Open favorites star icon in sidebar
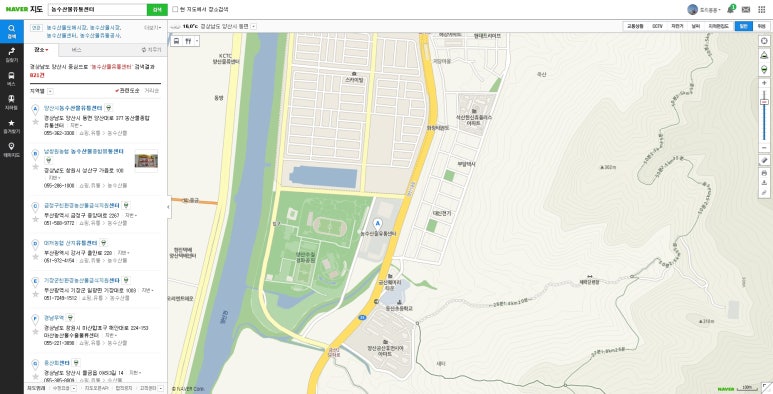Image resolution: width=773 pixels, height=394 pixels. [x=11, y=126]
